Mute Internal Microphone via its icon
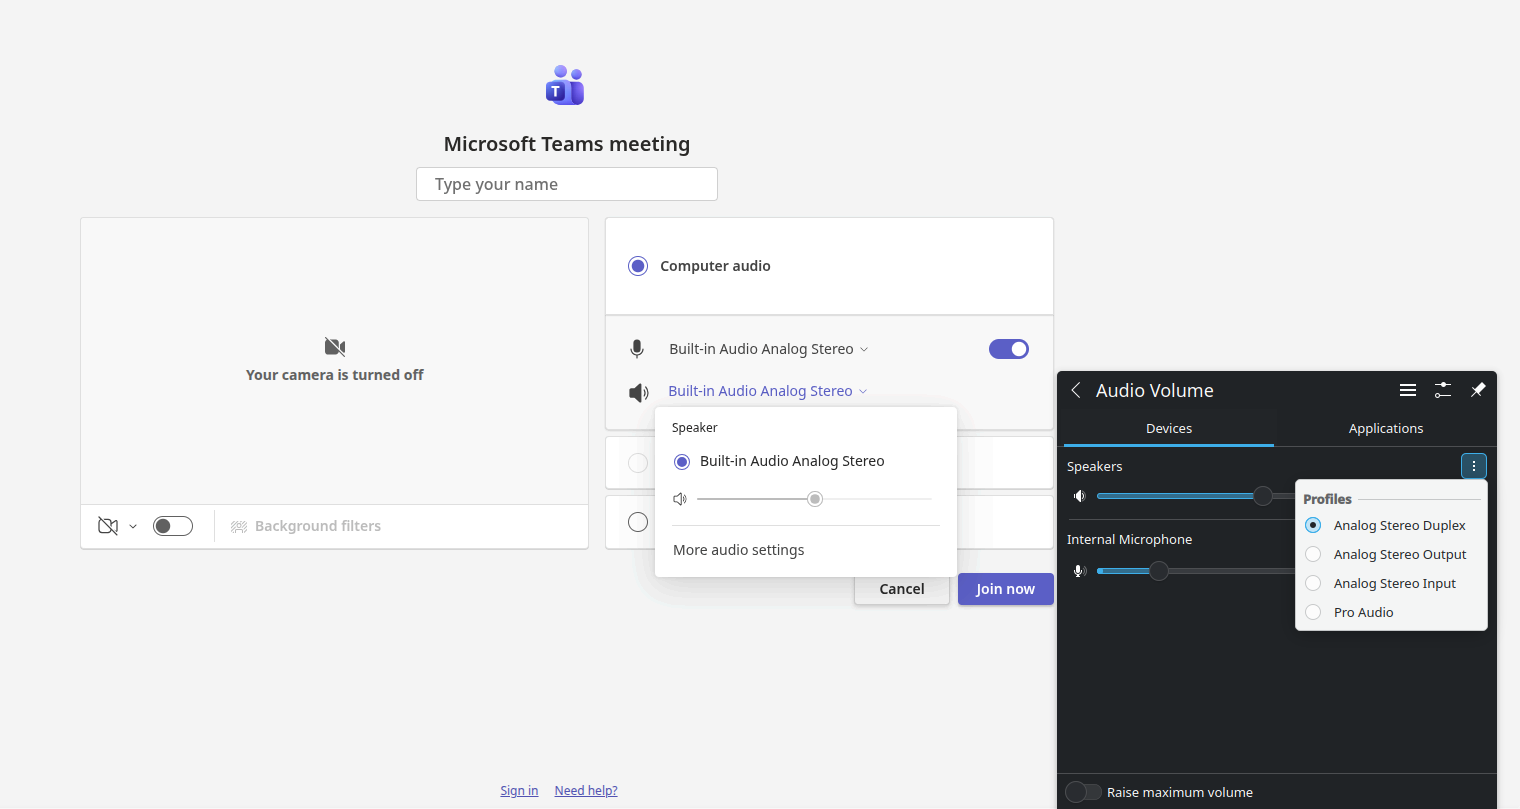 (1080, 571)
